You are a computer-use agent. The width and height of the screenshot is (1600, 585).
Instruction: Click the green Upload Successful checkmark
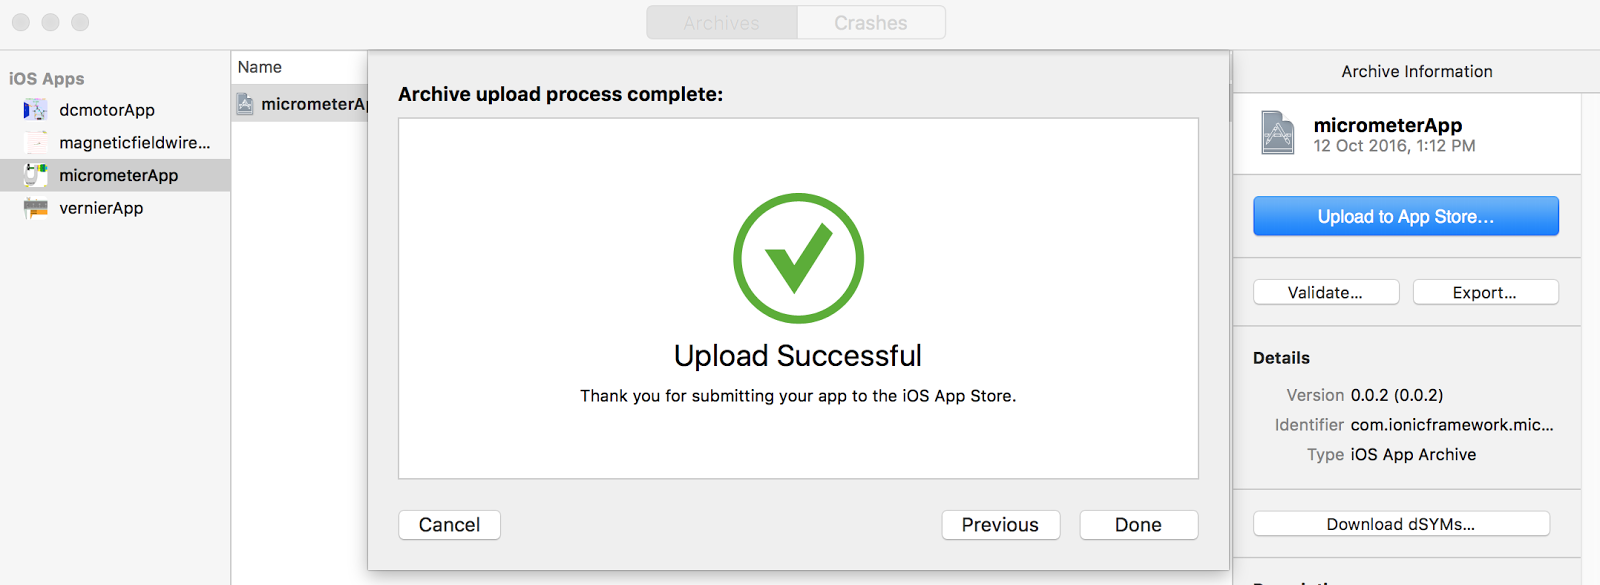798,258
